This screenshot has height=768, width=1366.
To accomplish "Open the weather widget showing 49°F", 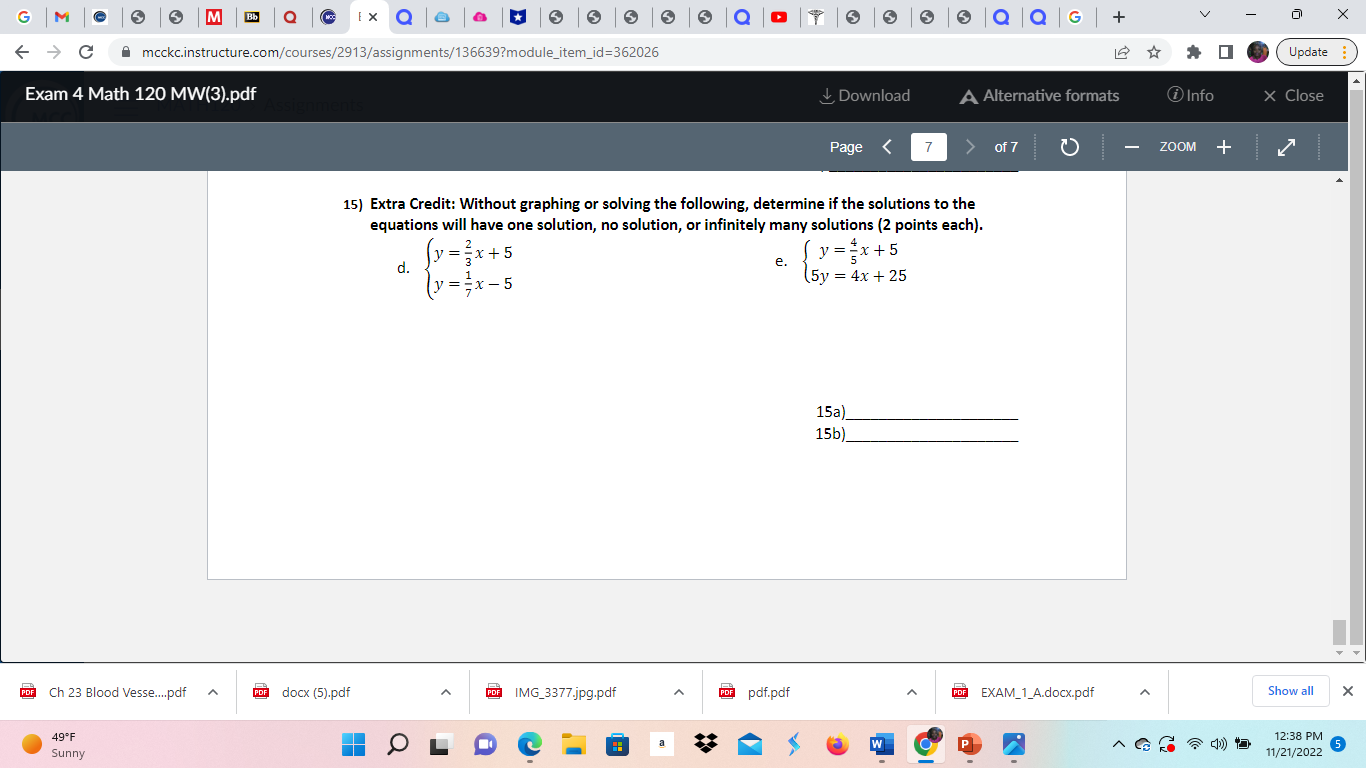I will pyautogui.click(x=55, y=745).
